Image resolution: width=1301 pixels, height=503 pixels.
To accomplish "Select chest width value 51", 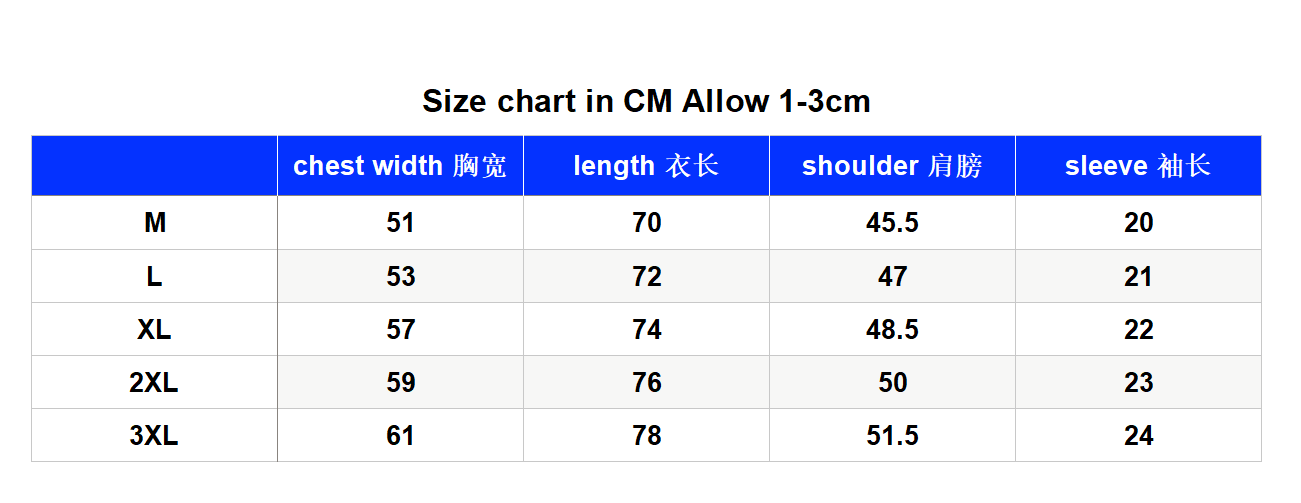I will click(x=400, y=223).
